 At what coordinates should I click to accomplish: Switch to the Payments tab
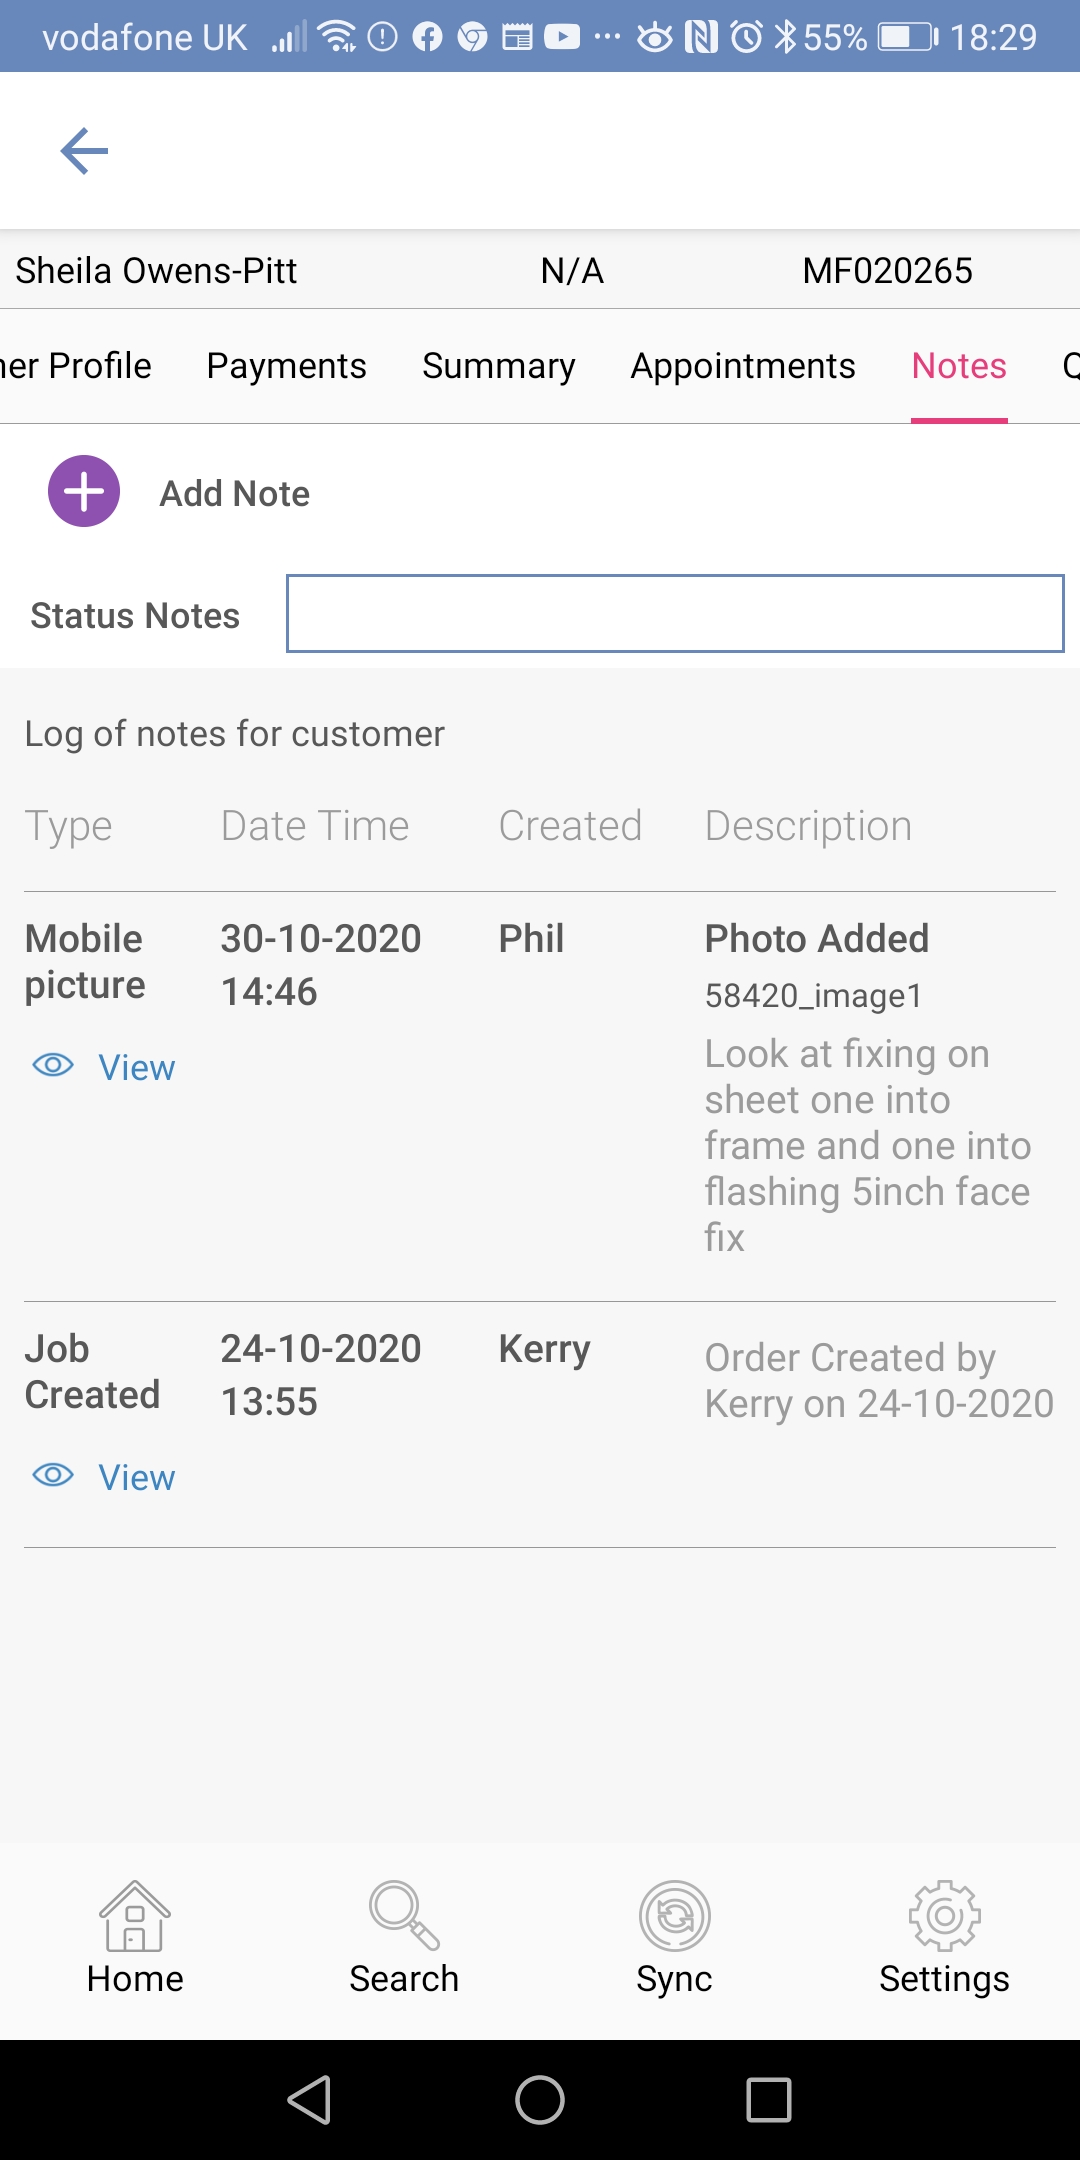coord(286,366)
